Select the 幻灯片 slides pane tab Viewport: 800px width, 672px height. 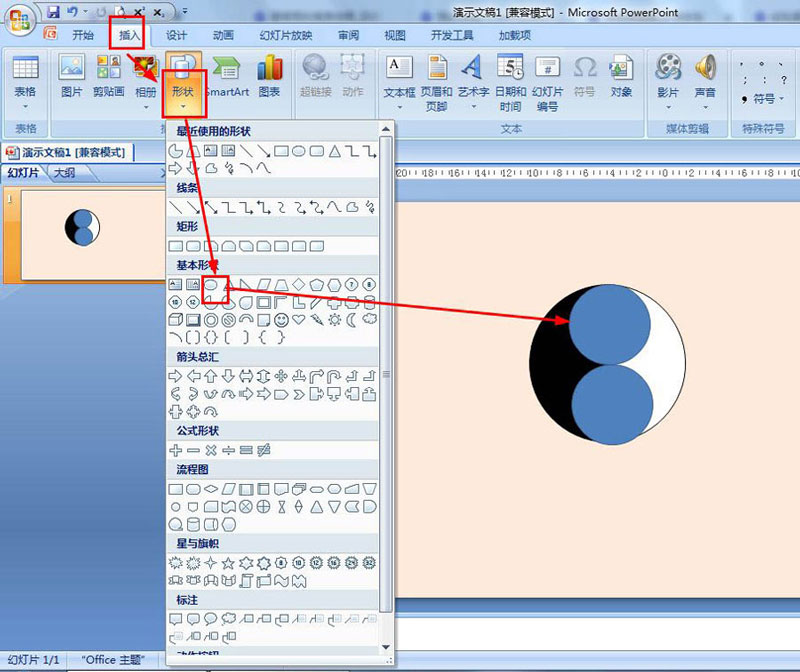pos(23,172)
